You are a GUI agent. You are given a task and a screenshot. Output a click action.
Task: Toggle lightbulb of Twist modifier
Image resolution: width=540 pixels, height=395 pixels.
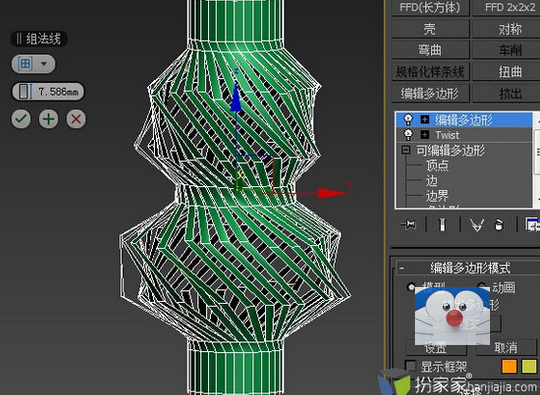[408, 135]
